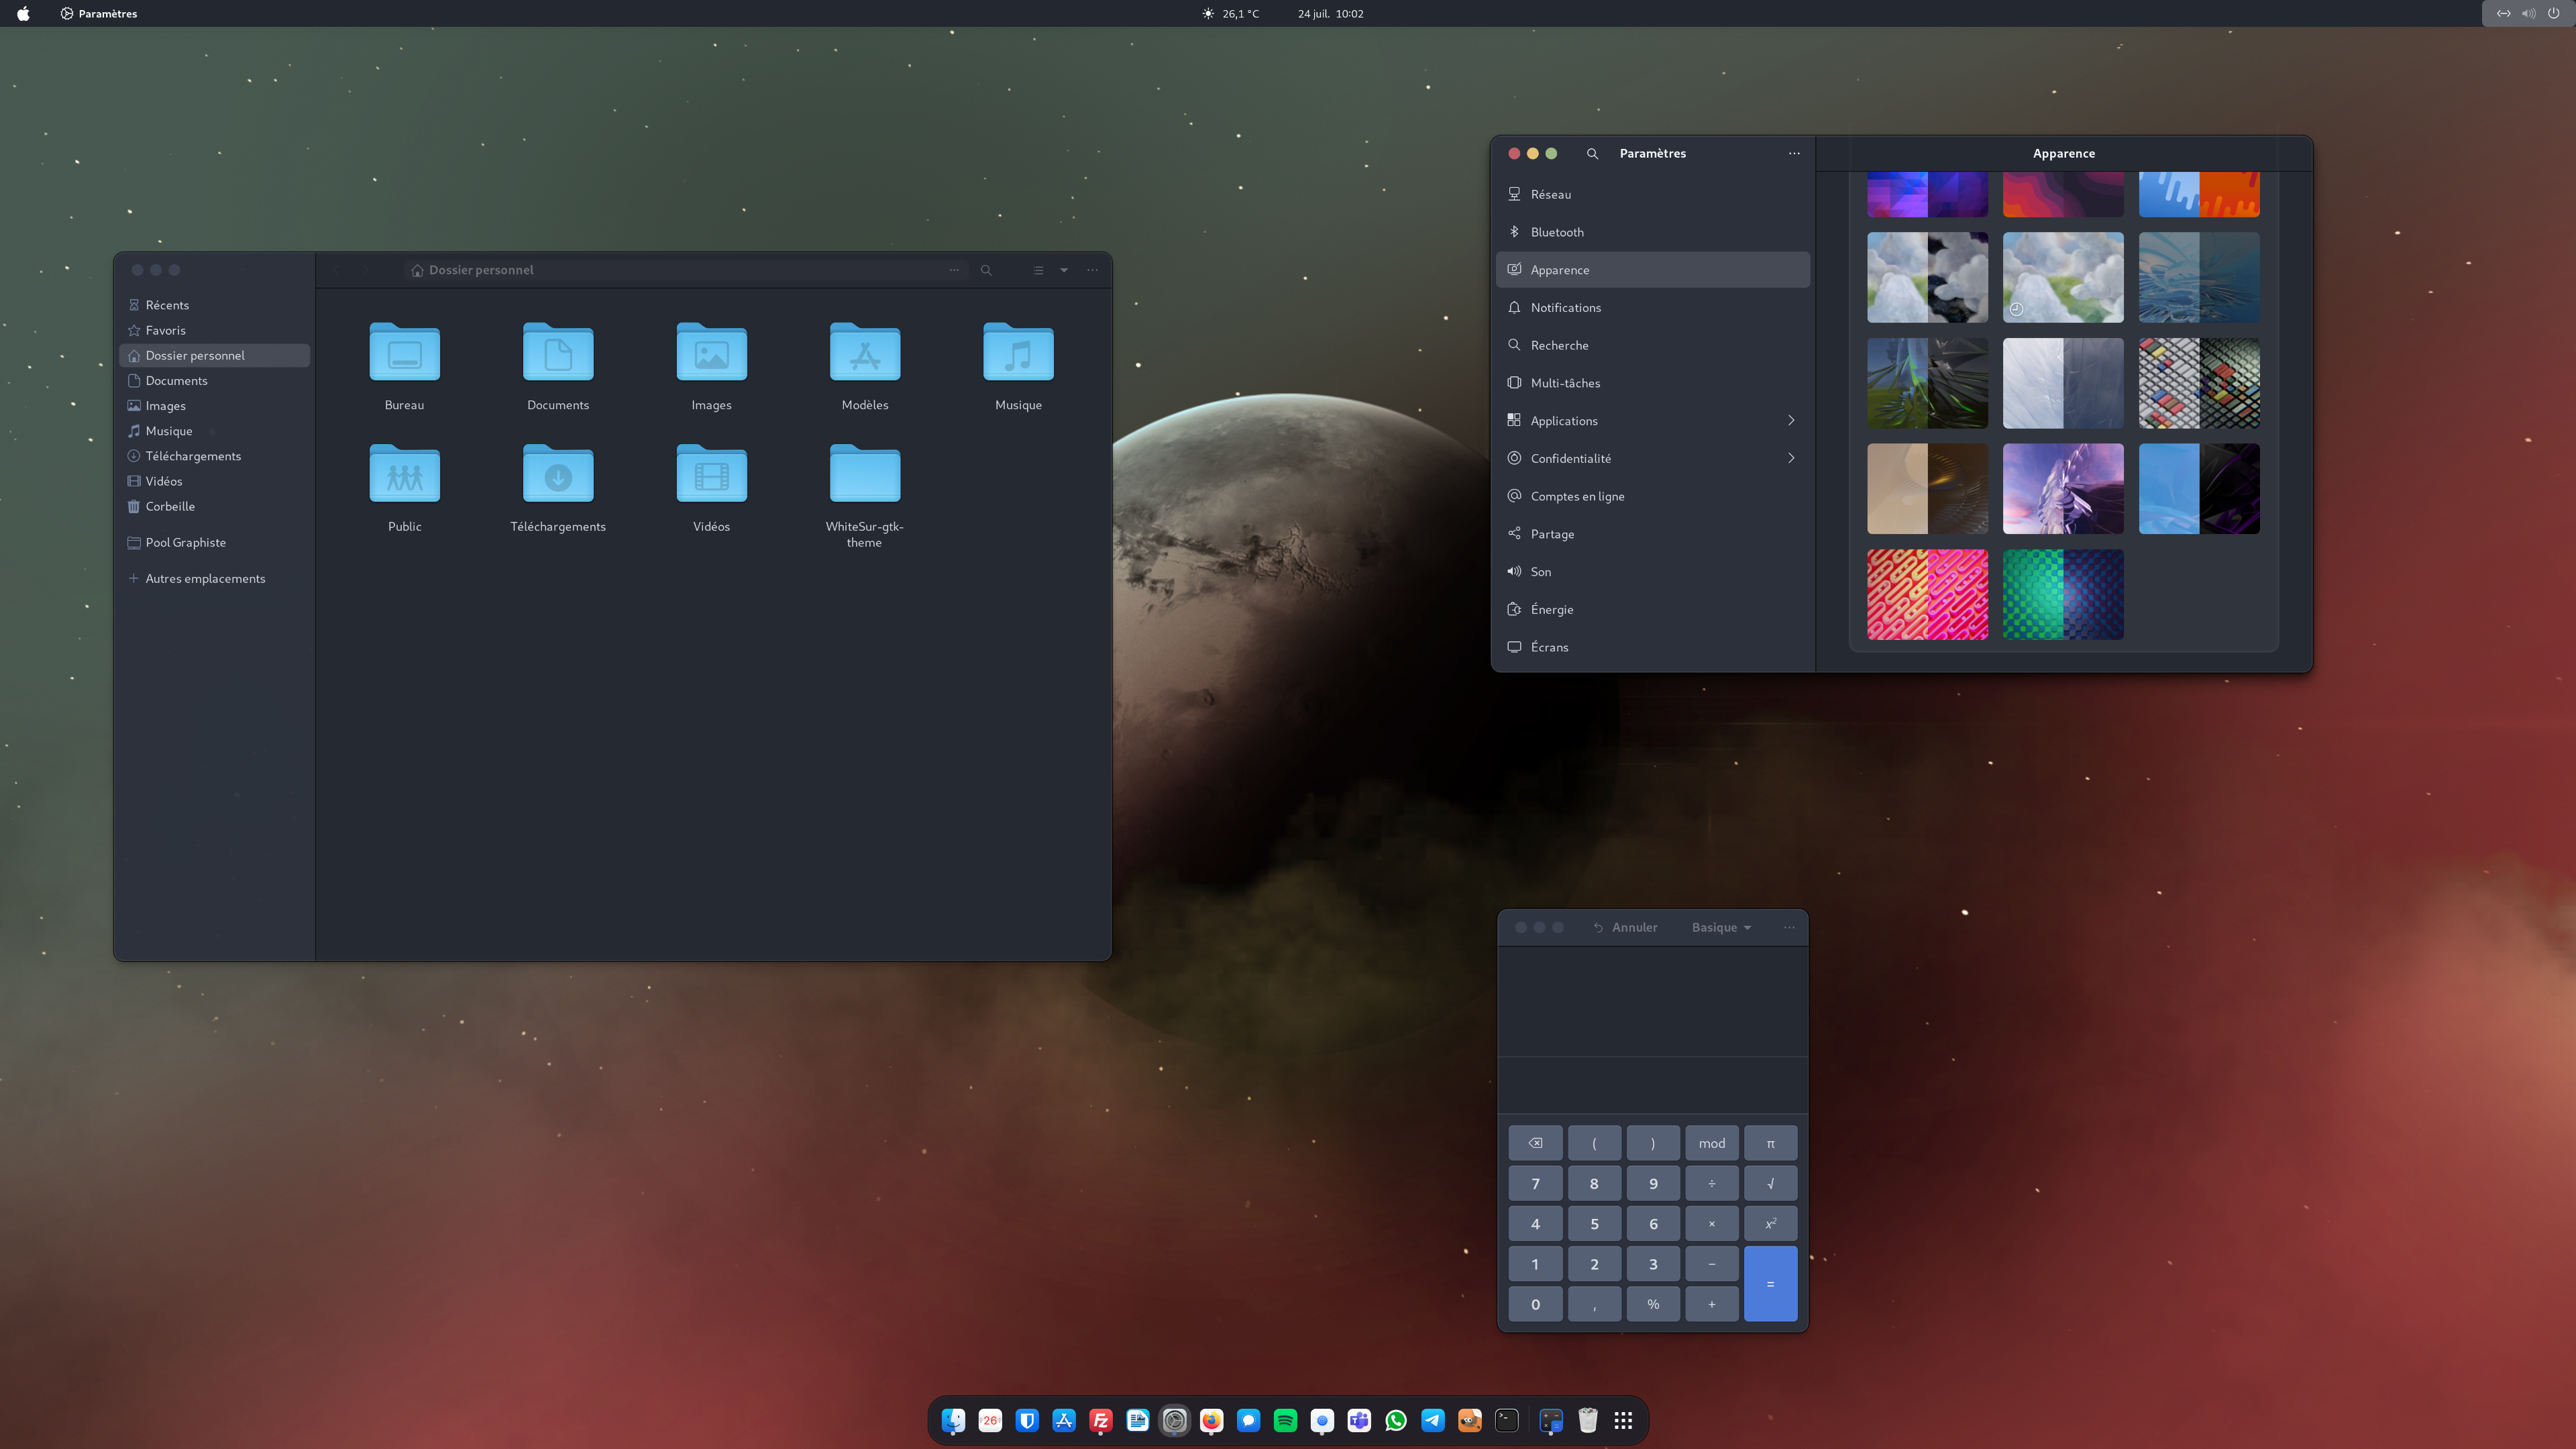Open Telegram from the dock
2576x1449 pixels.
(x=1432, y=1420)
